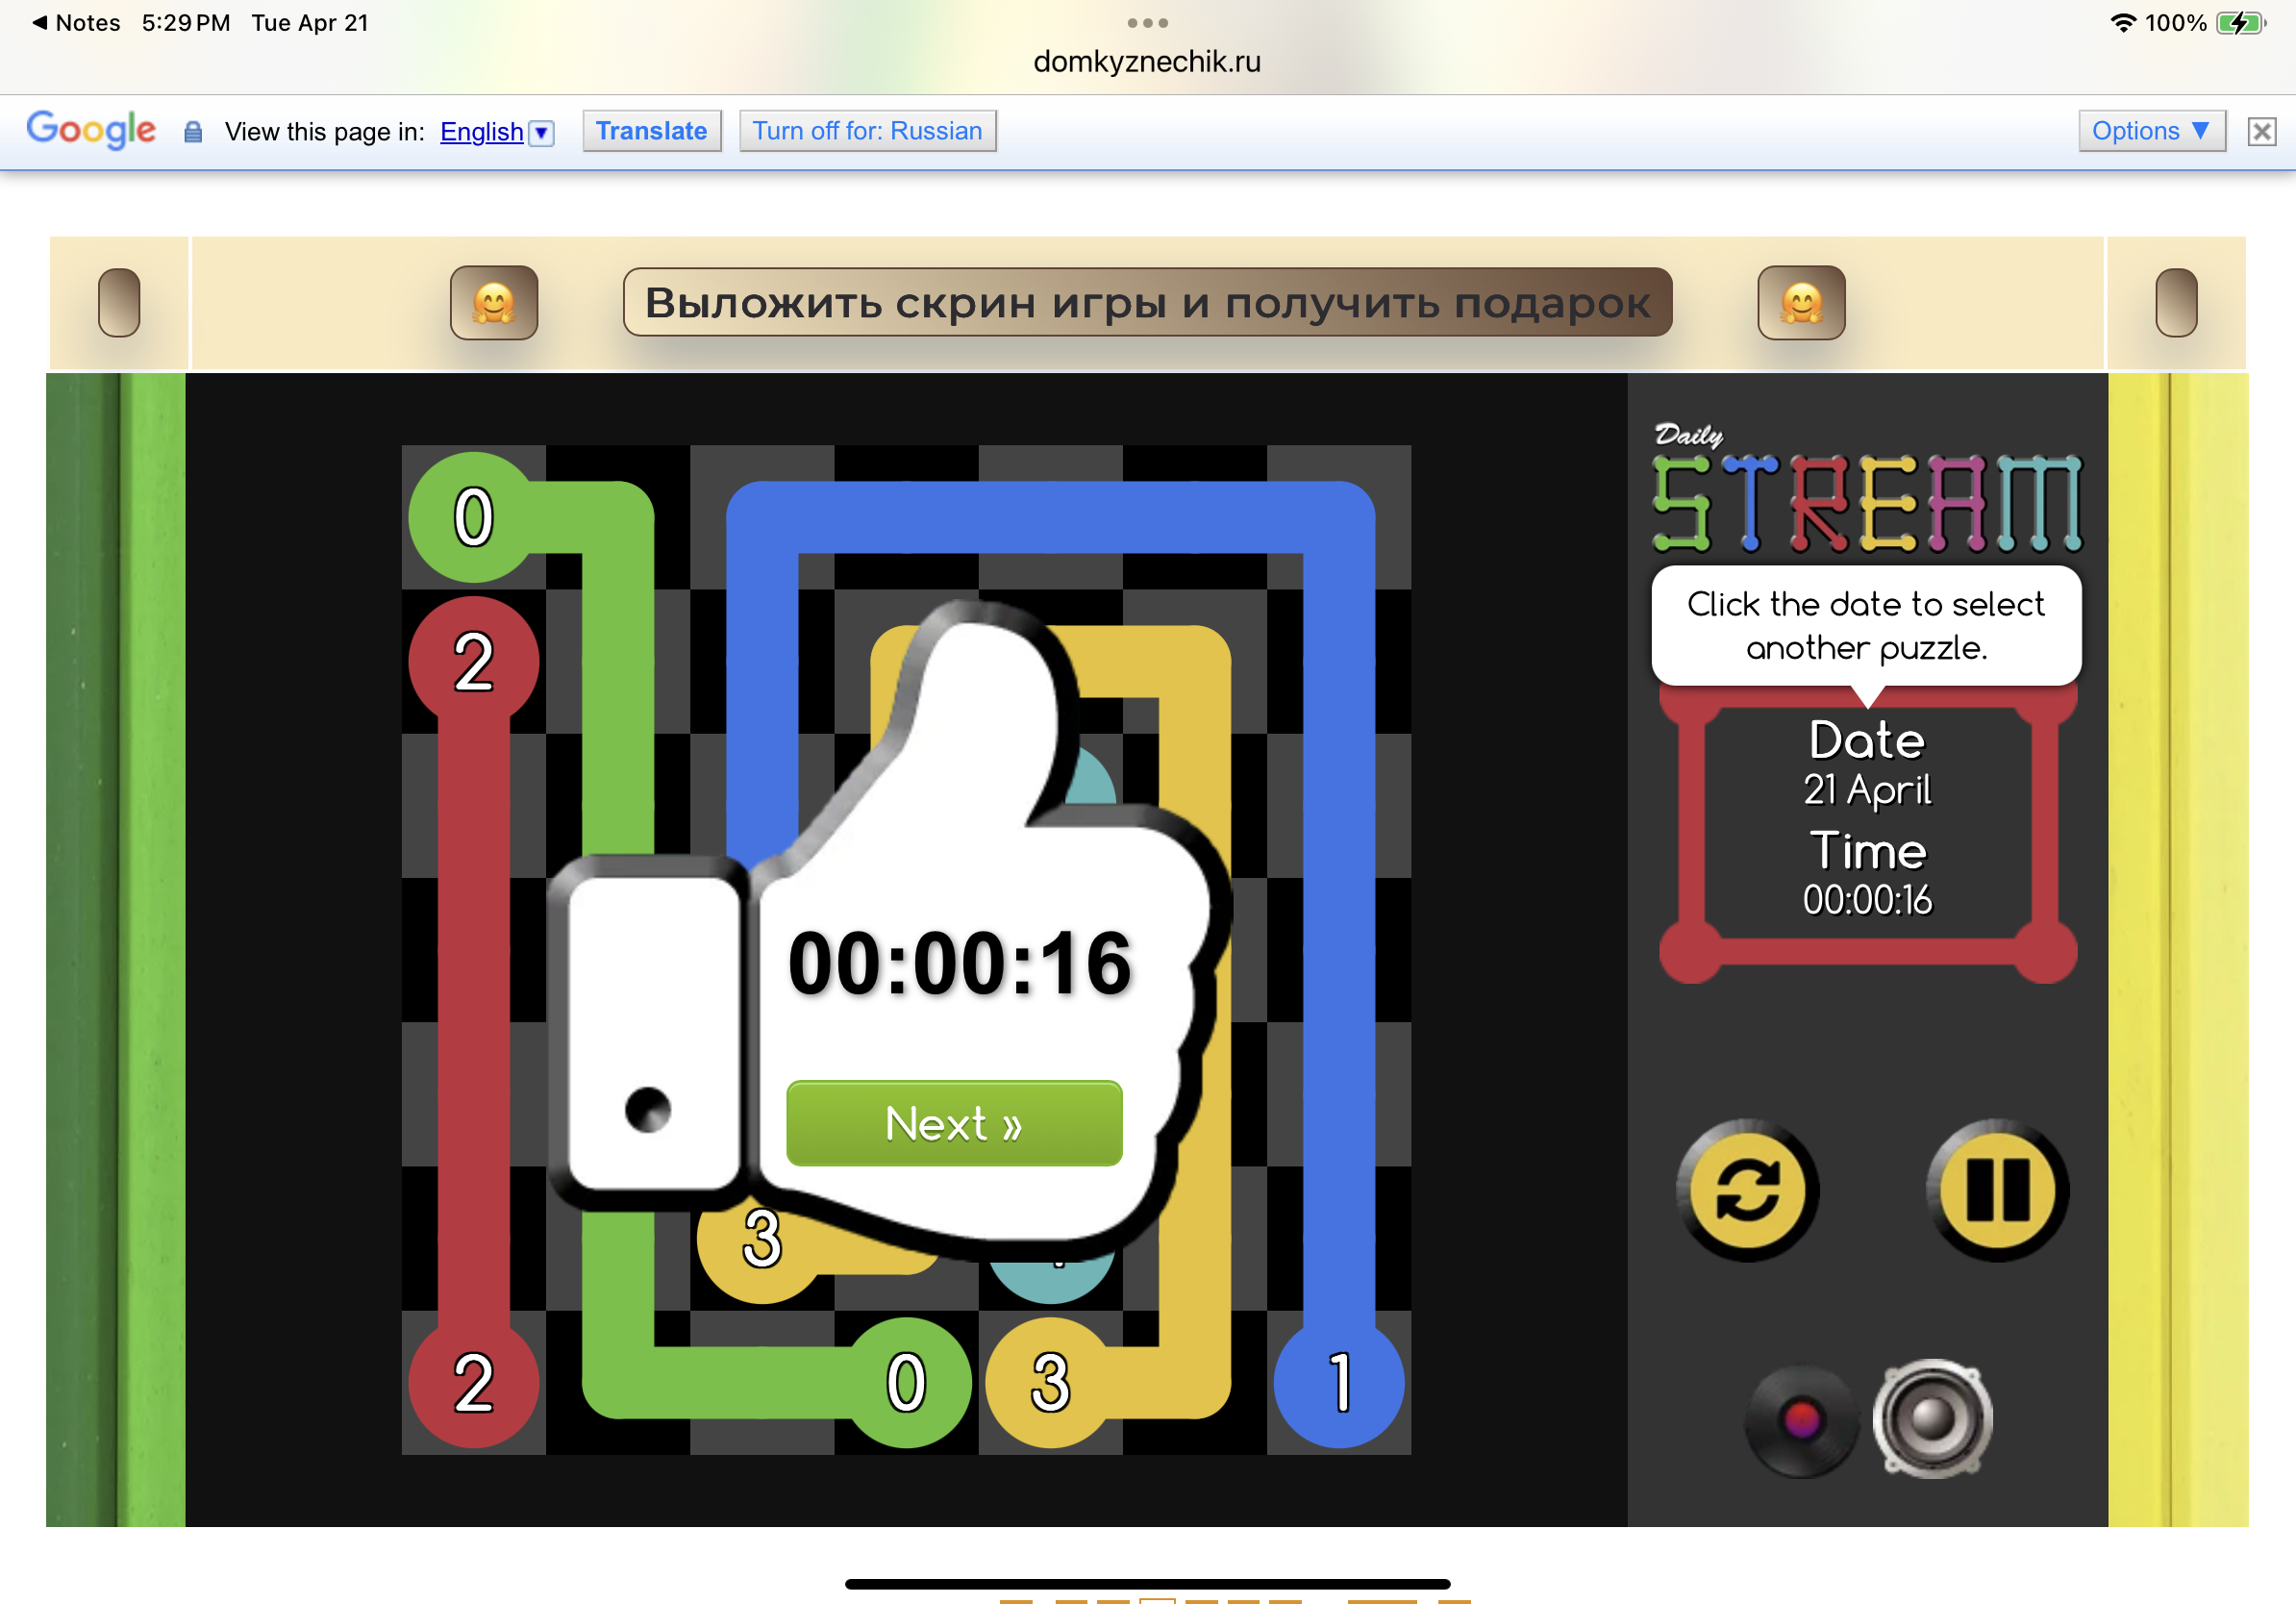
Task: Open the English language dropdown arrow
Action: click(541, 132)
